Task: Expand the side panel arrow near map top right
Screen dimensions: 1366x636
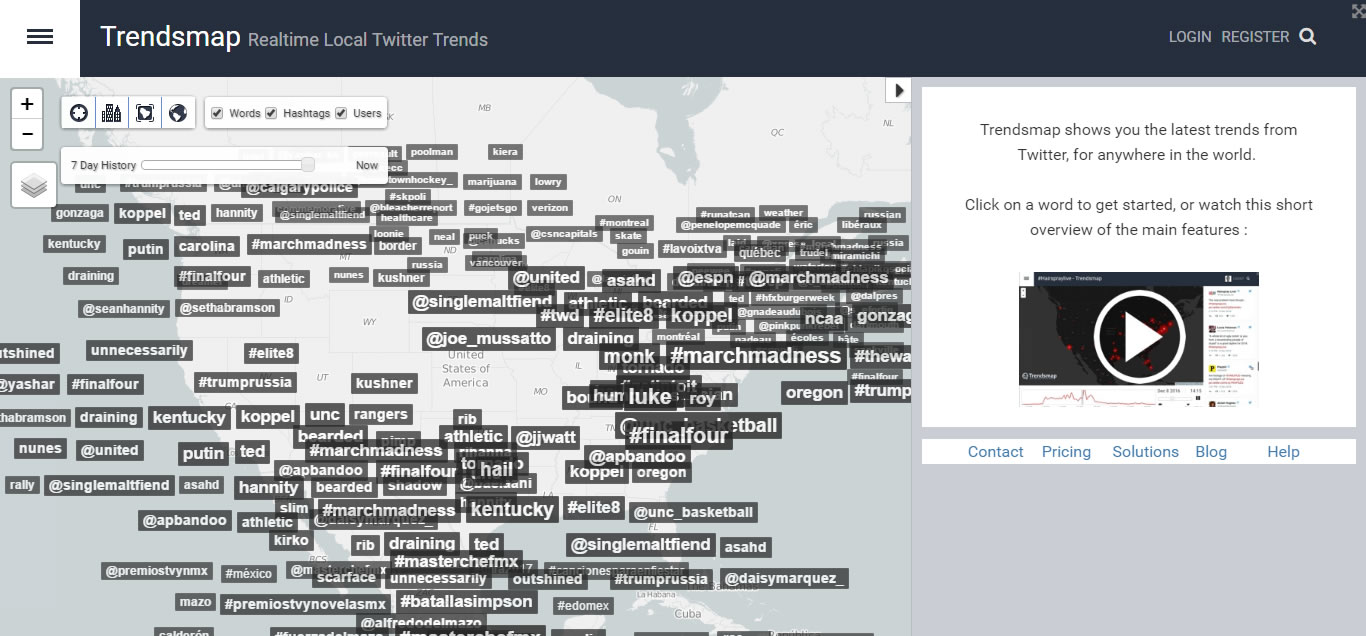Action: [897, 89]
